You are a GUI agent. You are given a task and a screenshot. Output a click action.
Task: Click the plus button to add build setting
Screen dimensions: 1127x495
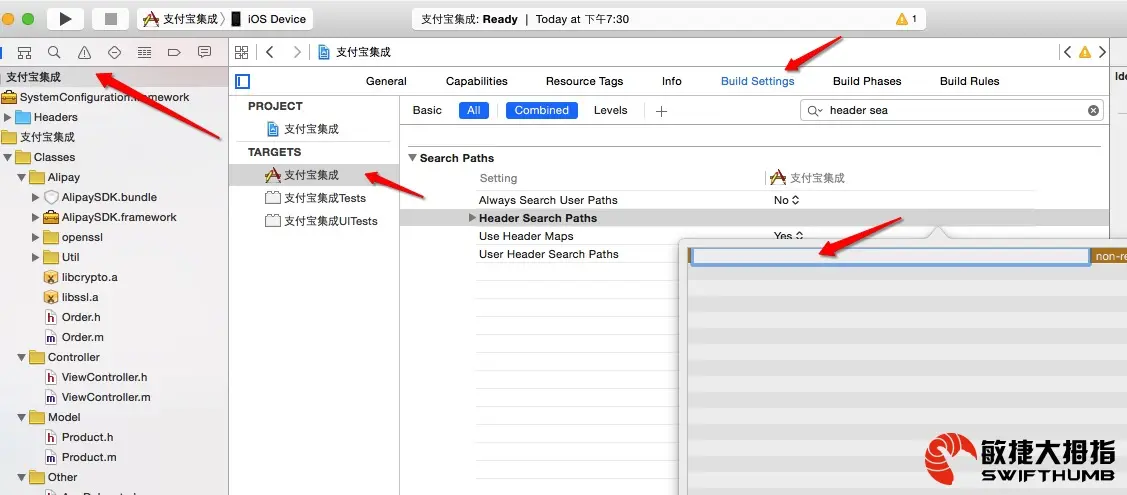tap(661, 111)
